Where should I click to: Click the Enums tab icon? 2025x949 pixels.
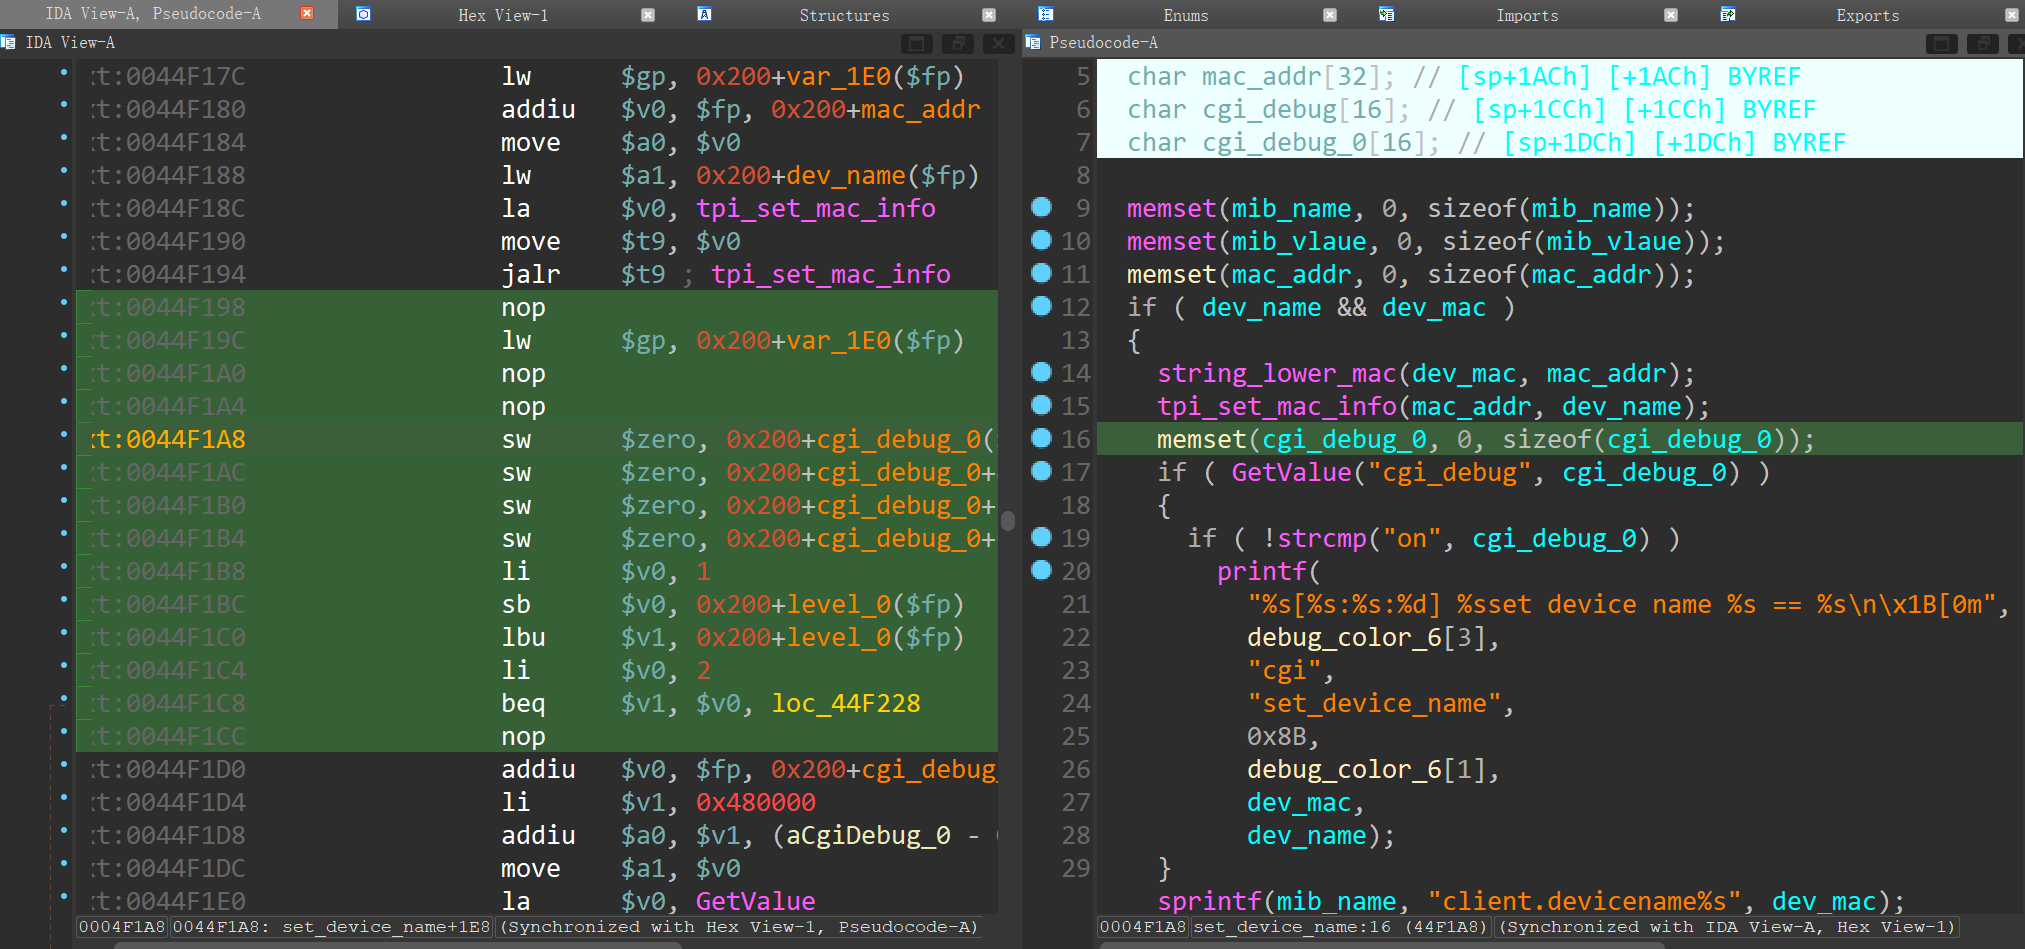click(x=1045, y=14)
